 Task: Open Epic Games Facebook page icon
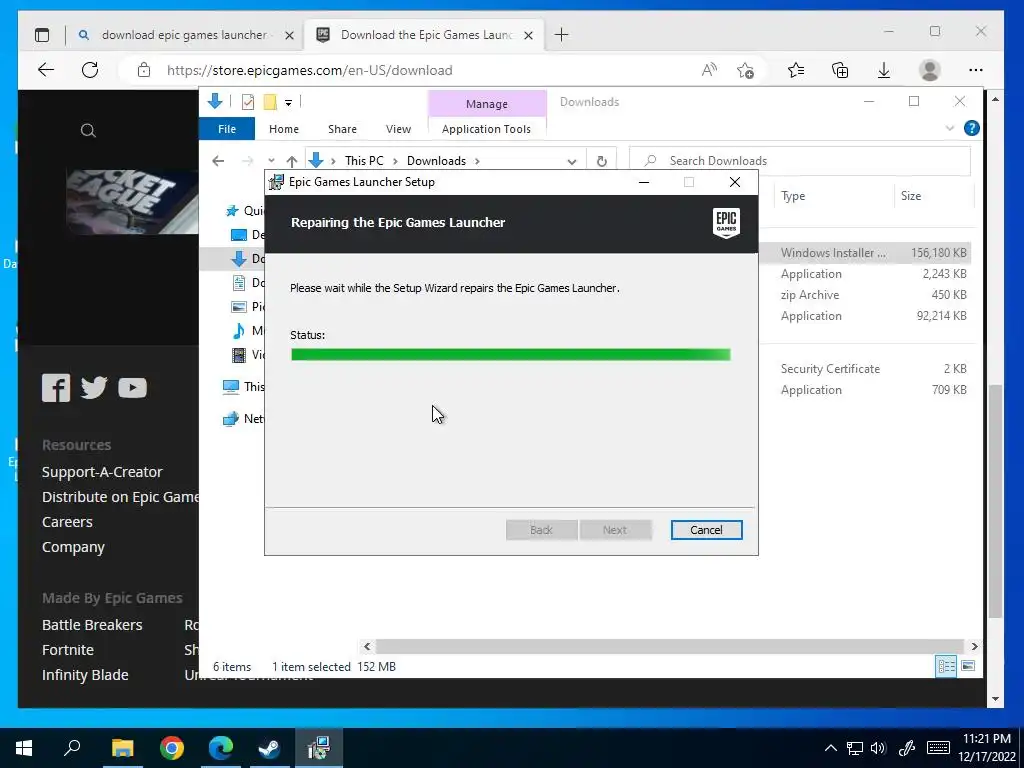[x=56, y=388]
